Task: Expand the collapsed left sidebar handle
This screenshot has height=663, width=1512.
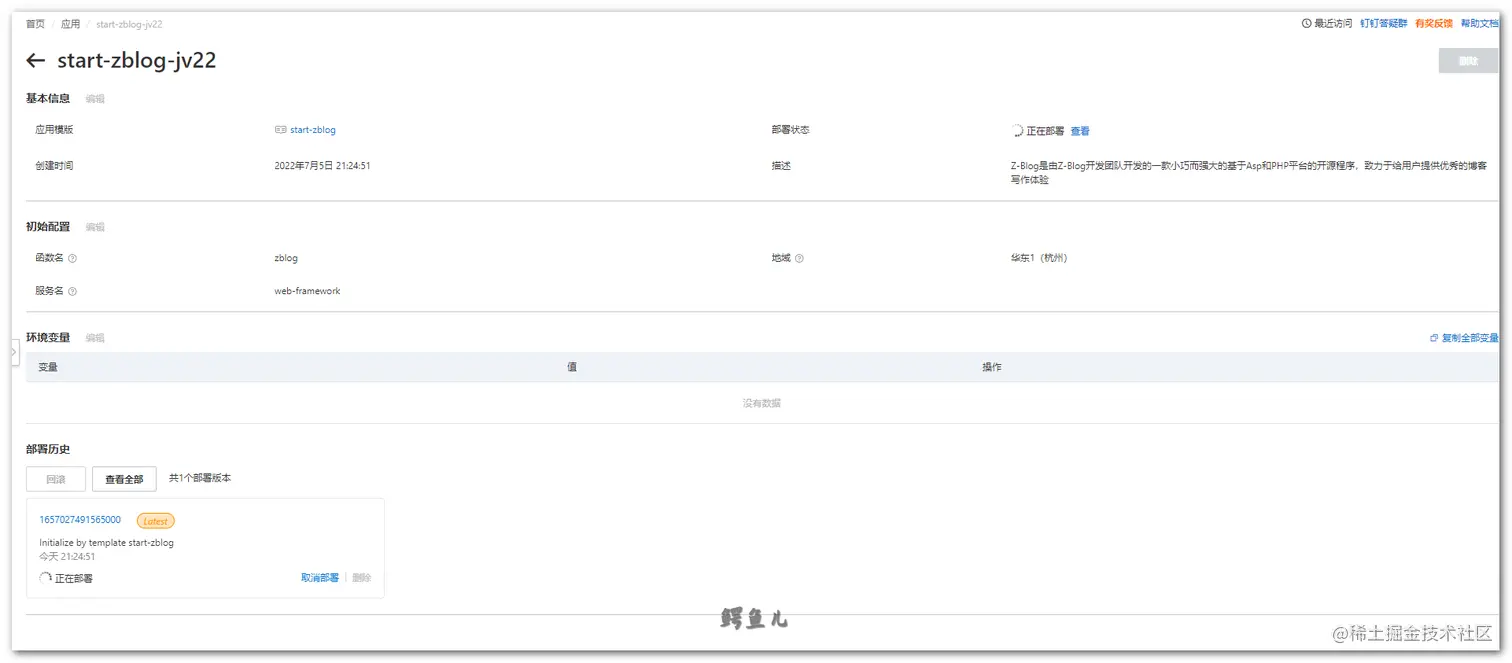Action: coord(15,352)
